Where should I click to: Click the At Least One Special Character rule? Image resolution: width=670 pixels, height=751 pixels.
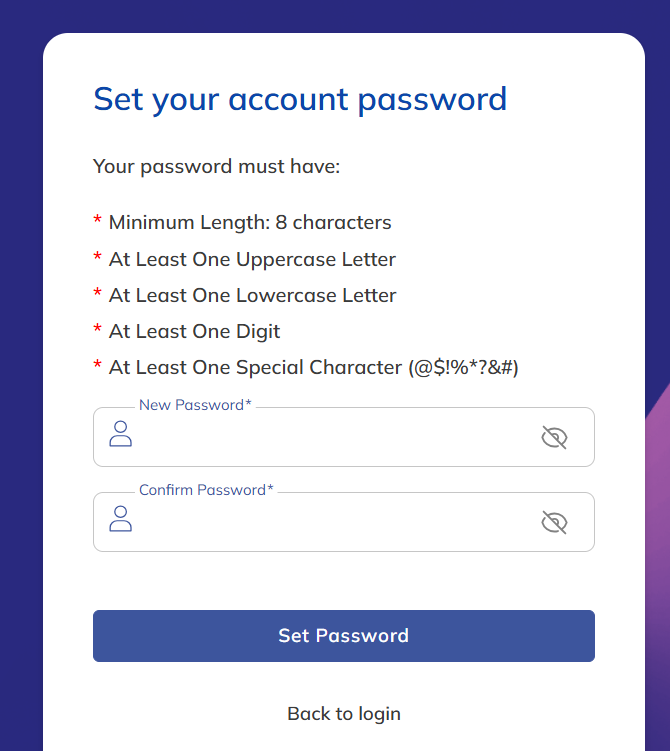pos(313,367)
